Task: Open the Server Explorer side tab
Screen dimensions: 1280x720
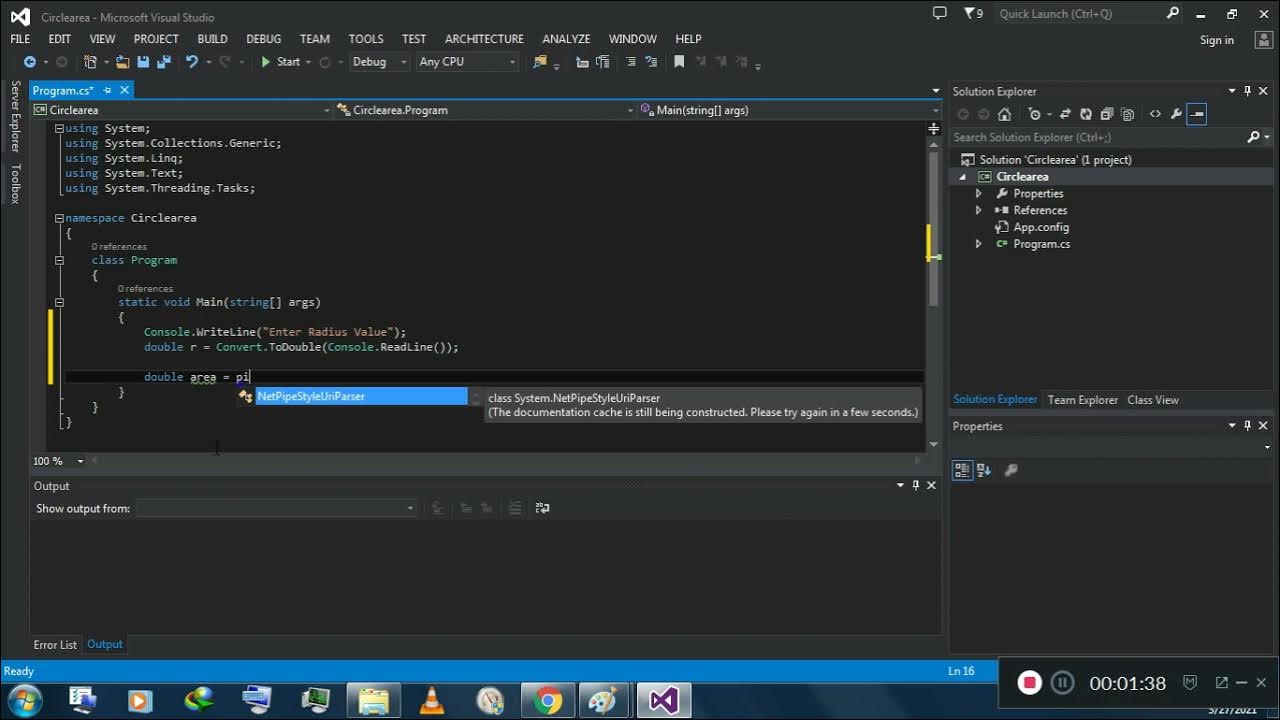Action: (x=15, y=116)
